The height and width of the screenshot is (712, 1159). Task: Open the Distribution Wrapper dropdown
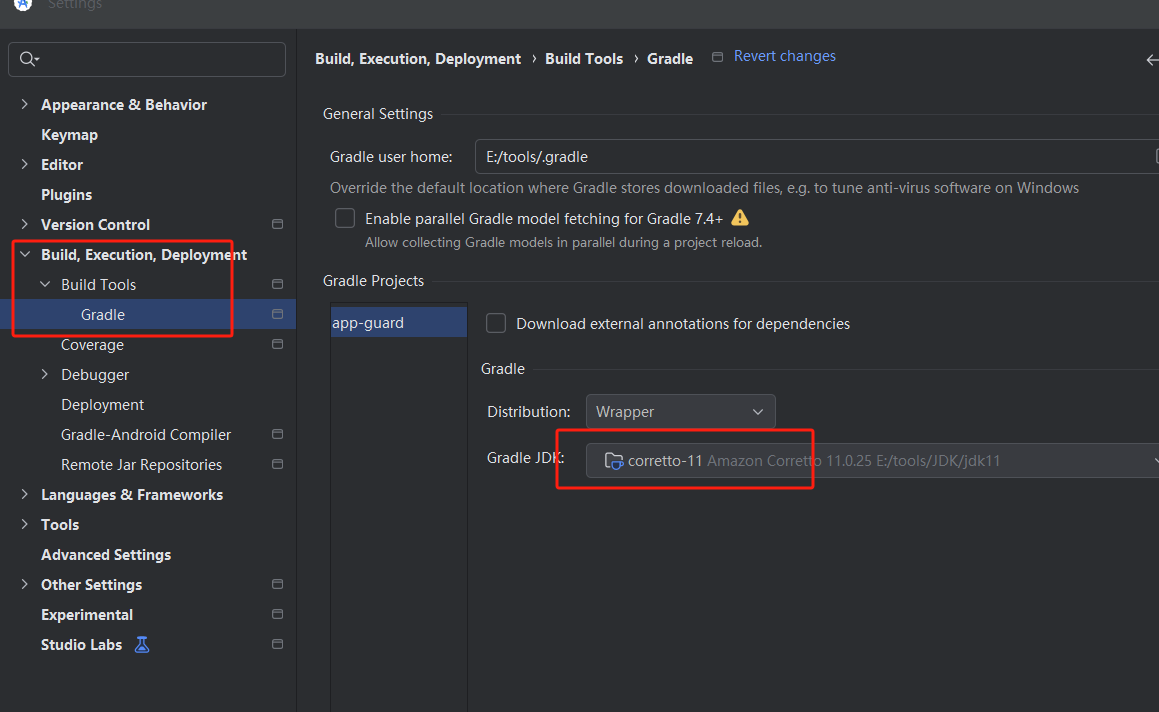click(x=681, y=411)
